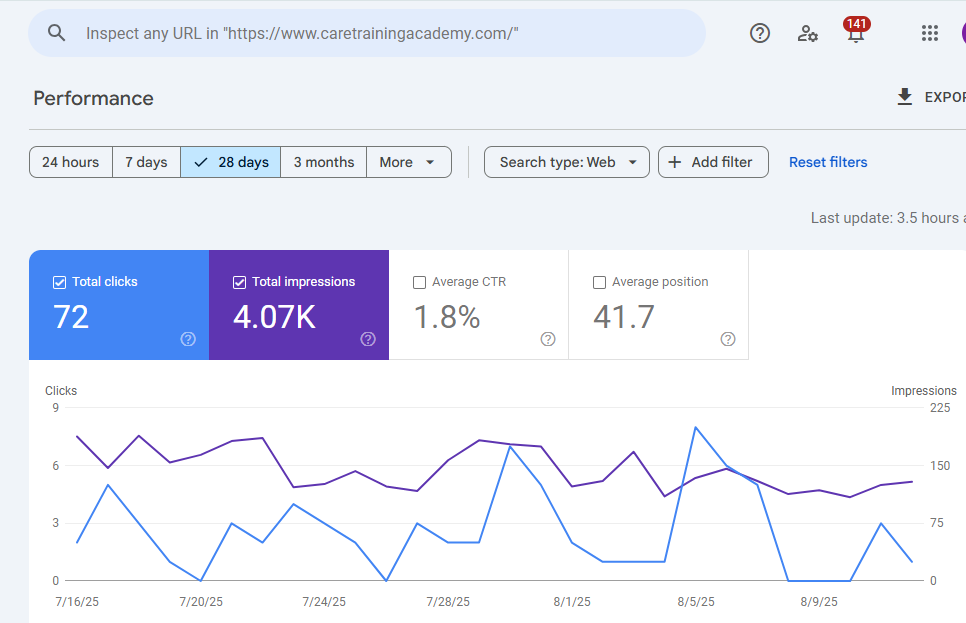
Task: Enable the Average position checkbox
Action: 599,282
